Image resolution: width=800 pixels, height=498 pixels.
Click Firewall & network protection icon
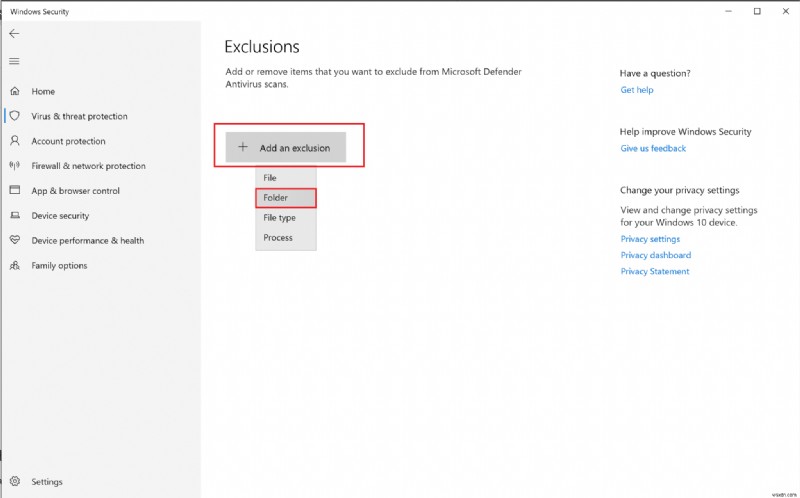[x=15, y=166]
